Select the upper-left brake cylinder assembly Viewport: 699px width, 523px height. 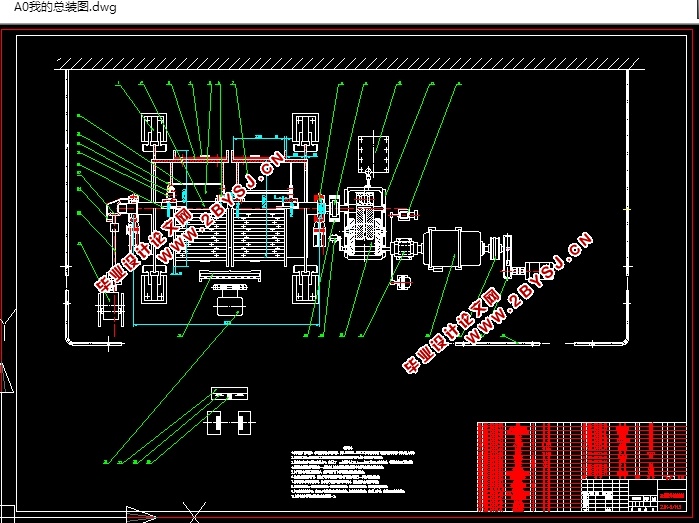[x=154, y=133]
